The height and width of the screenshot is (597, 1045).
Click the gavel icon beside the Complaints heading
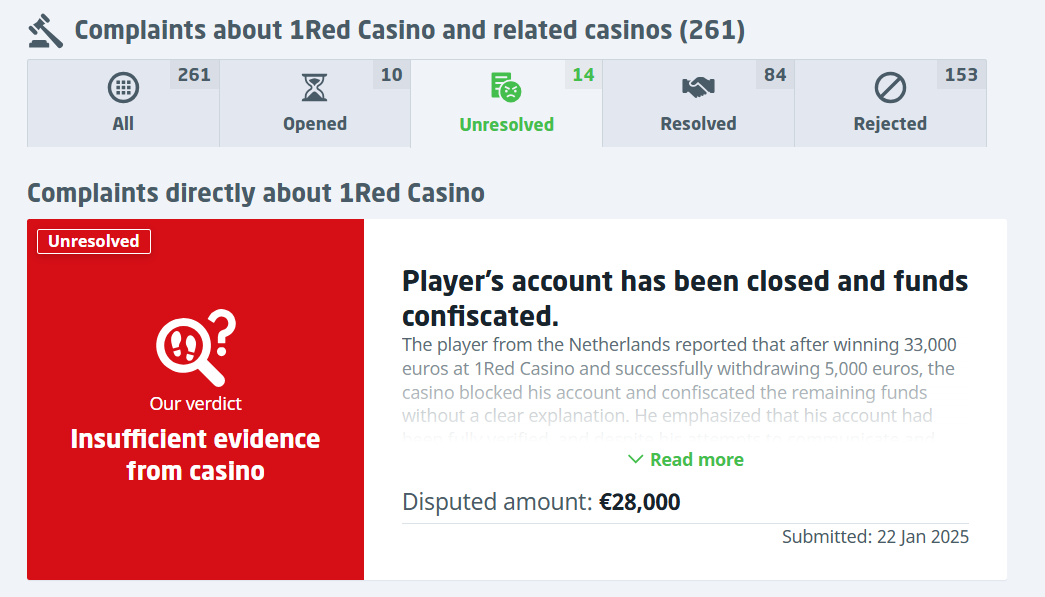(x=45, y=31)
